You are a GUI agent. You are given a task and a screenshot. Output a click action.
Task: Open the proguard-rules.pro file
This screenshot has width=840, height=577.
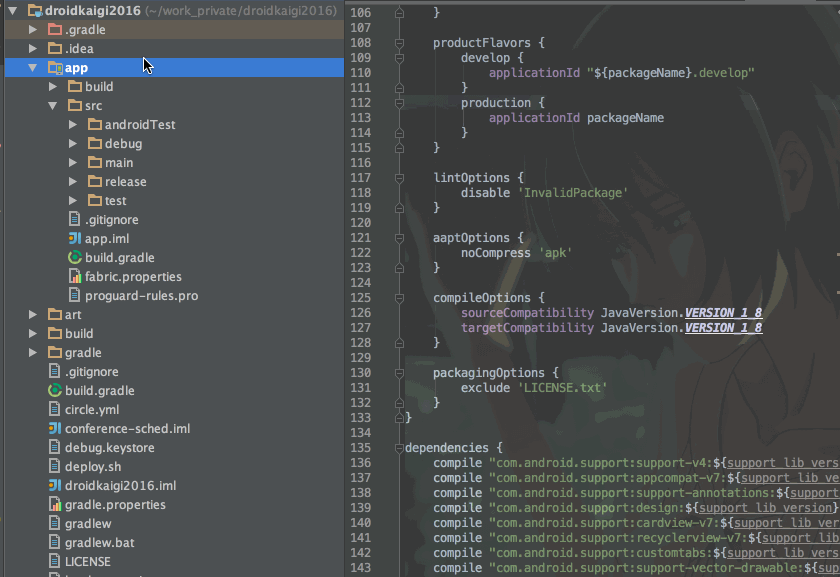[x=123, y=295]
